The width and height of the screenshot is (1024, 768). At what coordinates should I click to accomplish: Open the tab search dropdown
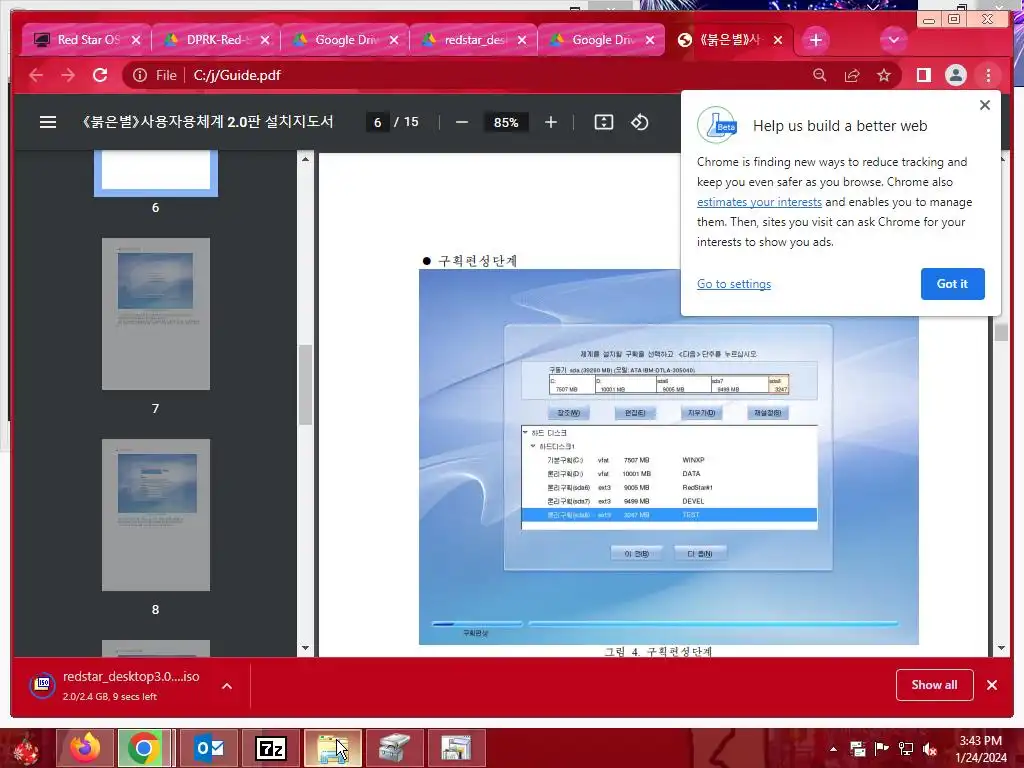click(893, 40)
